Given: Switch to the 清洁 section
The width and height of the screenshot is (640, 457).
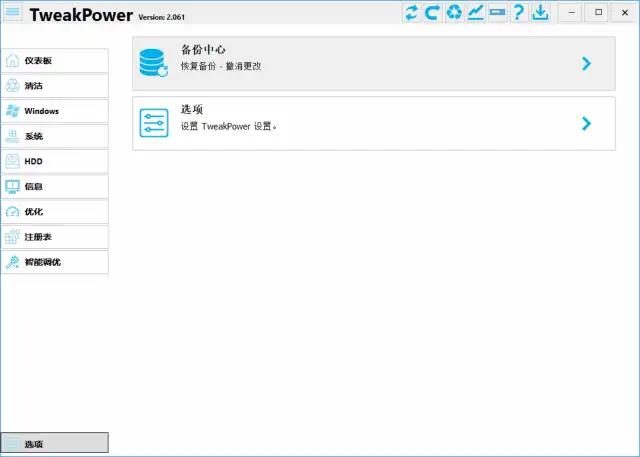Looking at the screenshot, I should [55, 86].
